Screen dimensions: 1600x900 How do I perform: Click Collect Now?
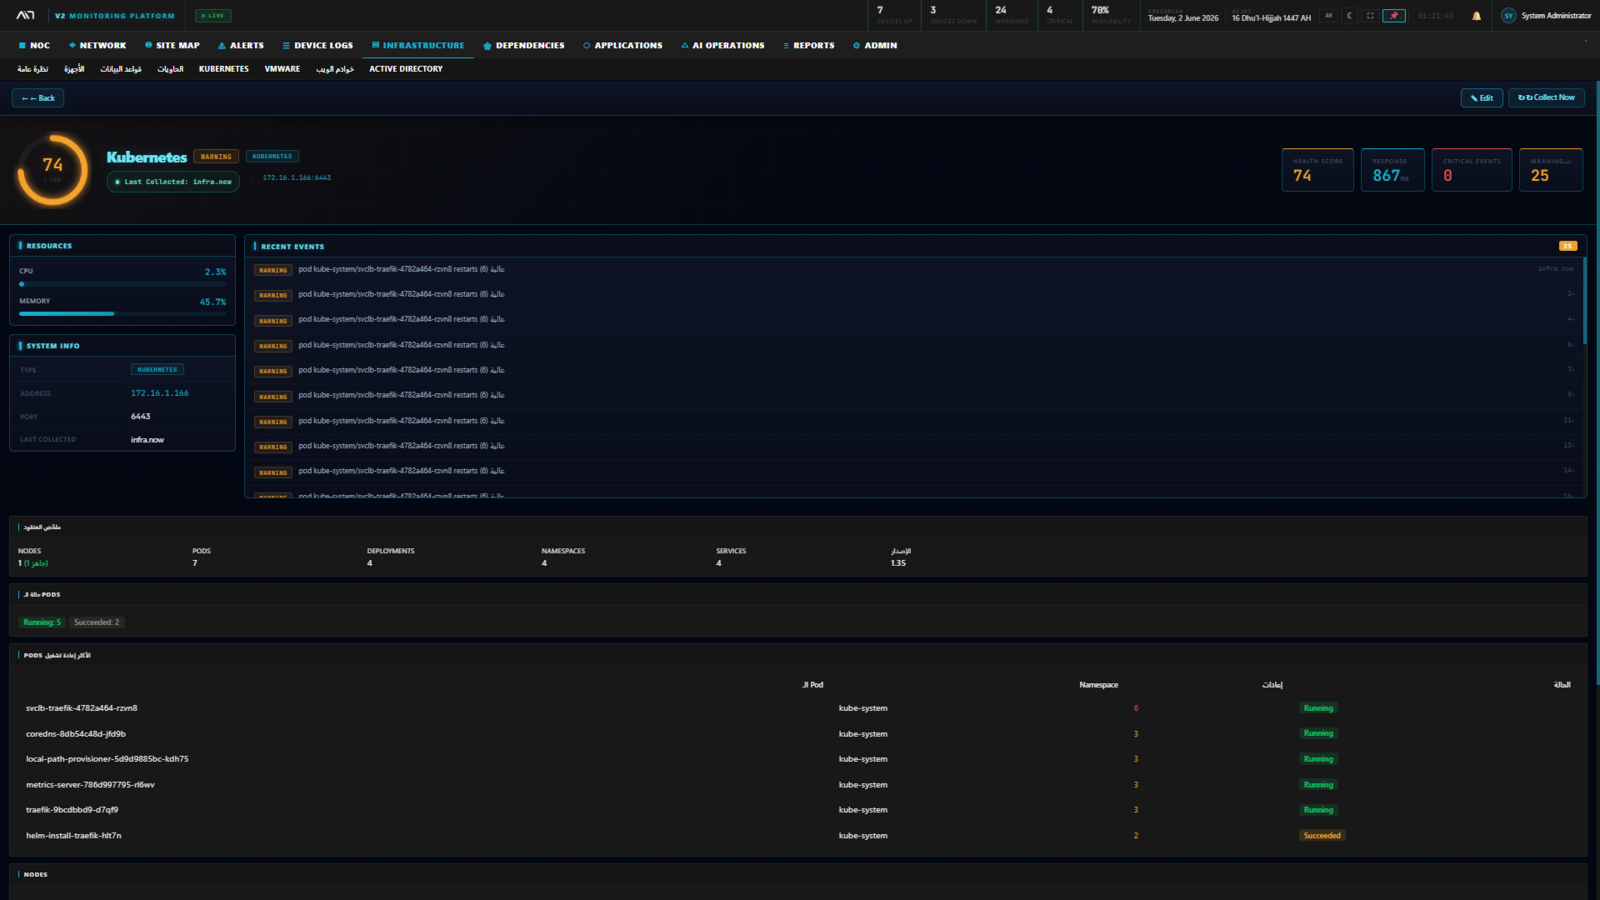coord(1546,98)
